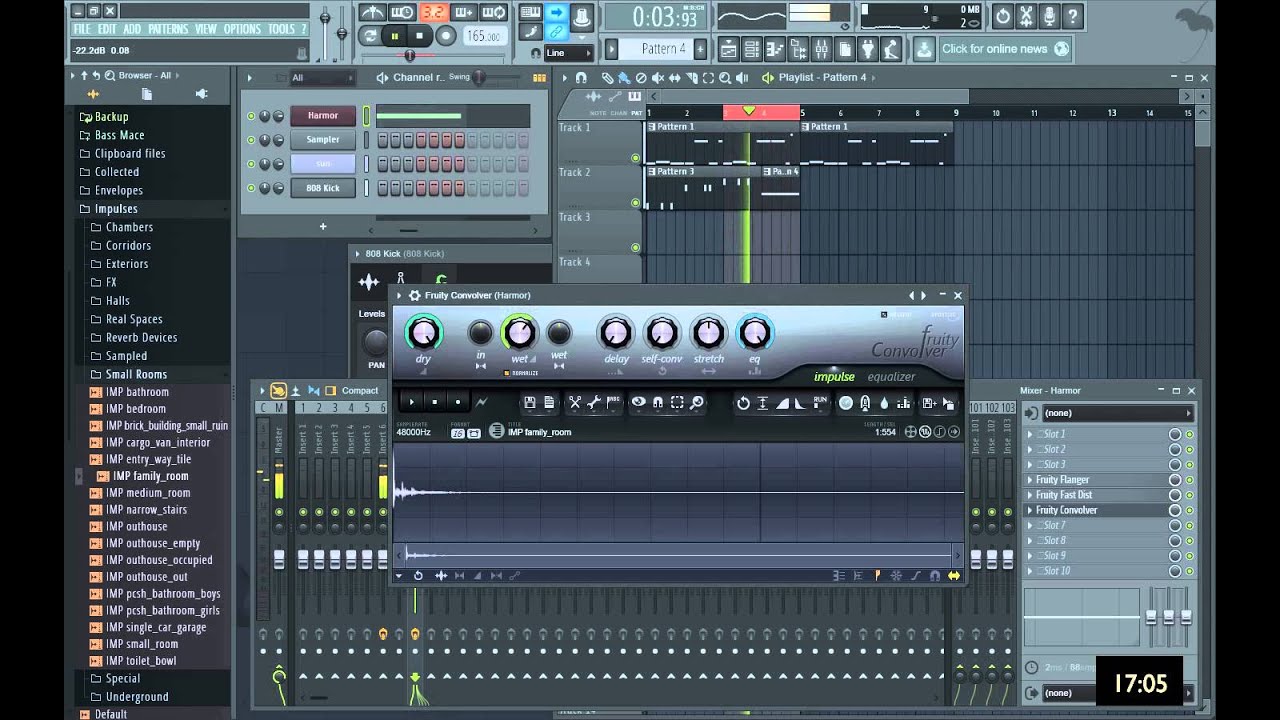Image resolution: width=1280 pixels, height=720 pixels.
Task: Expand the Special folder in browser
Action: [123, 678]
